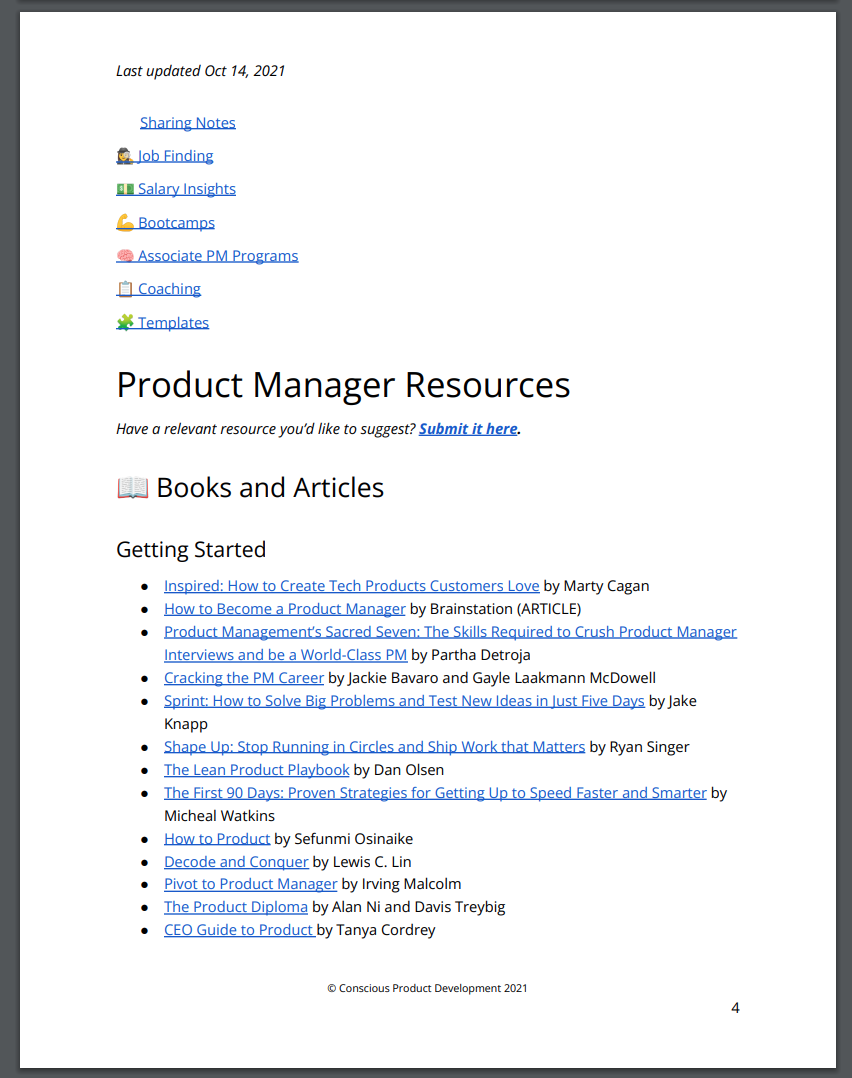Click the author text Ryan Singer
Image resolution: width=852 pixels, height=1078 pixels.
[x=649, y=747]
